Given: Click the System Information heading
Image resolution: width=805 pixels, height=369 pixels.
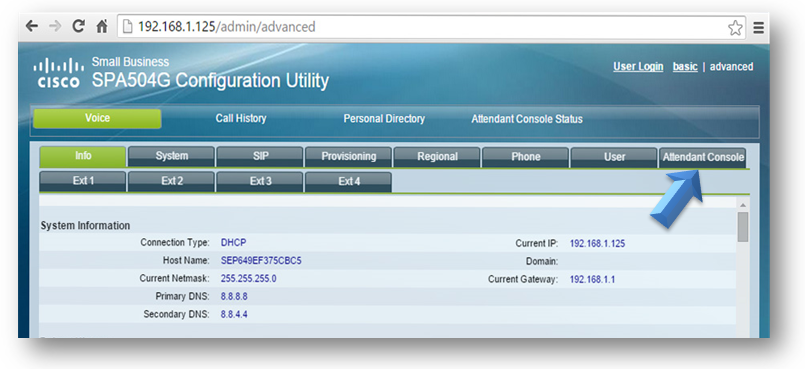Looking at the screenshot, I should 85,225.
